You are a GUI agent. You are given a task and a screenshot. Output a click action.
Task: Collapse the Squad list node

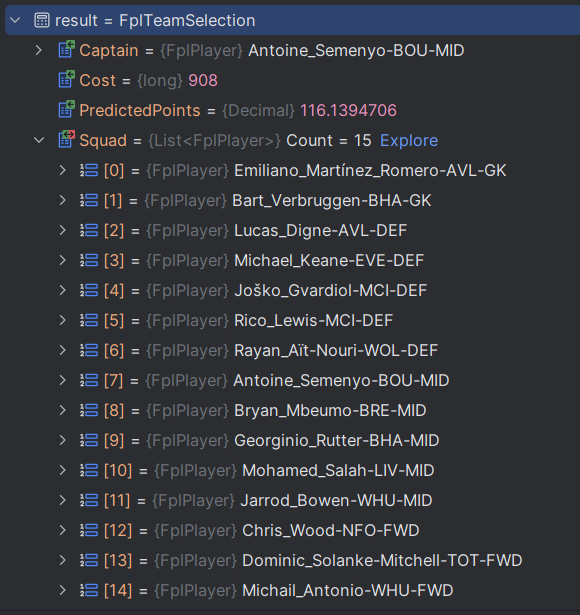[39, 140]
